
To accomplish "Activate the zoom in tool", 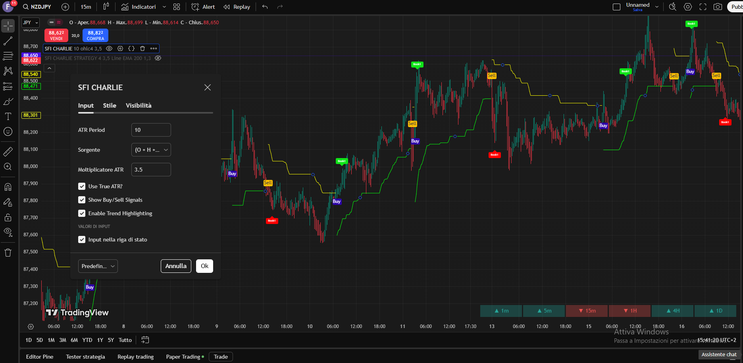I will click(8, 167).
